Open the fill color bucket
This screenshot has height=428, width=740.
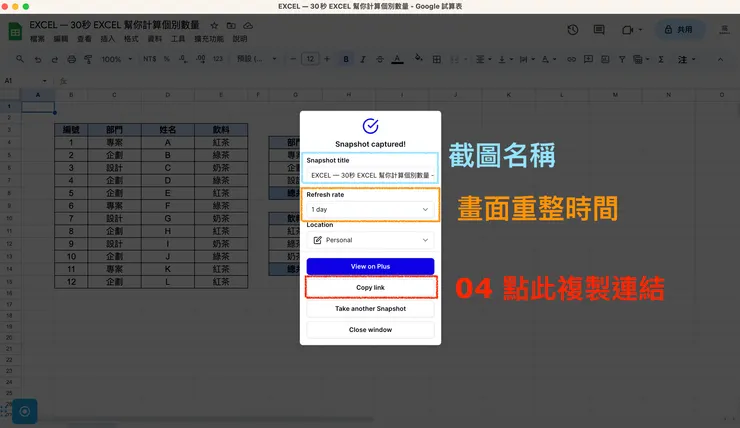418,59
